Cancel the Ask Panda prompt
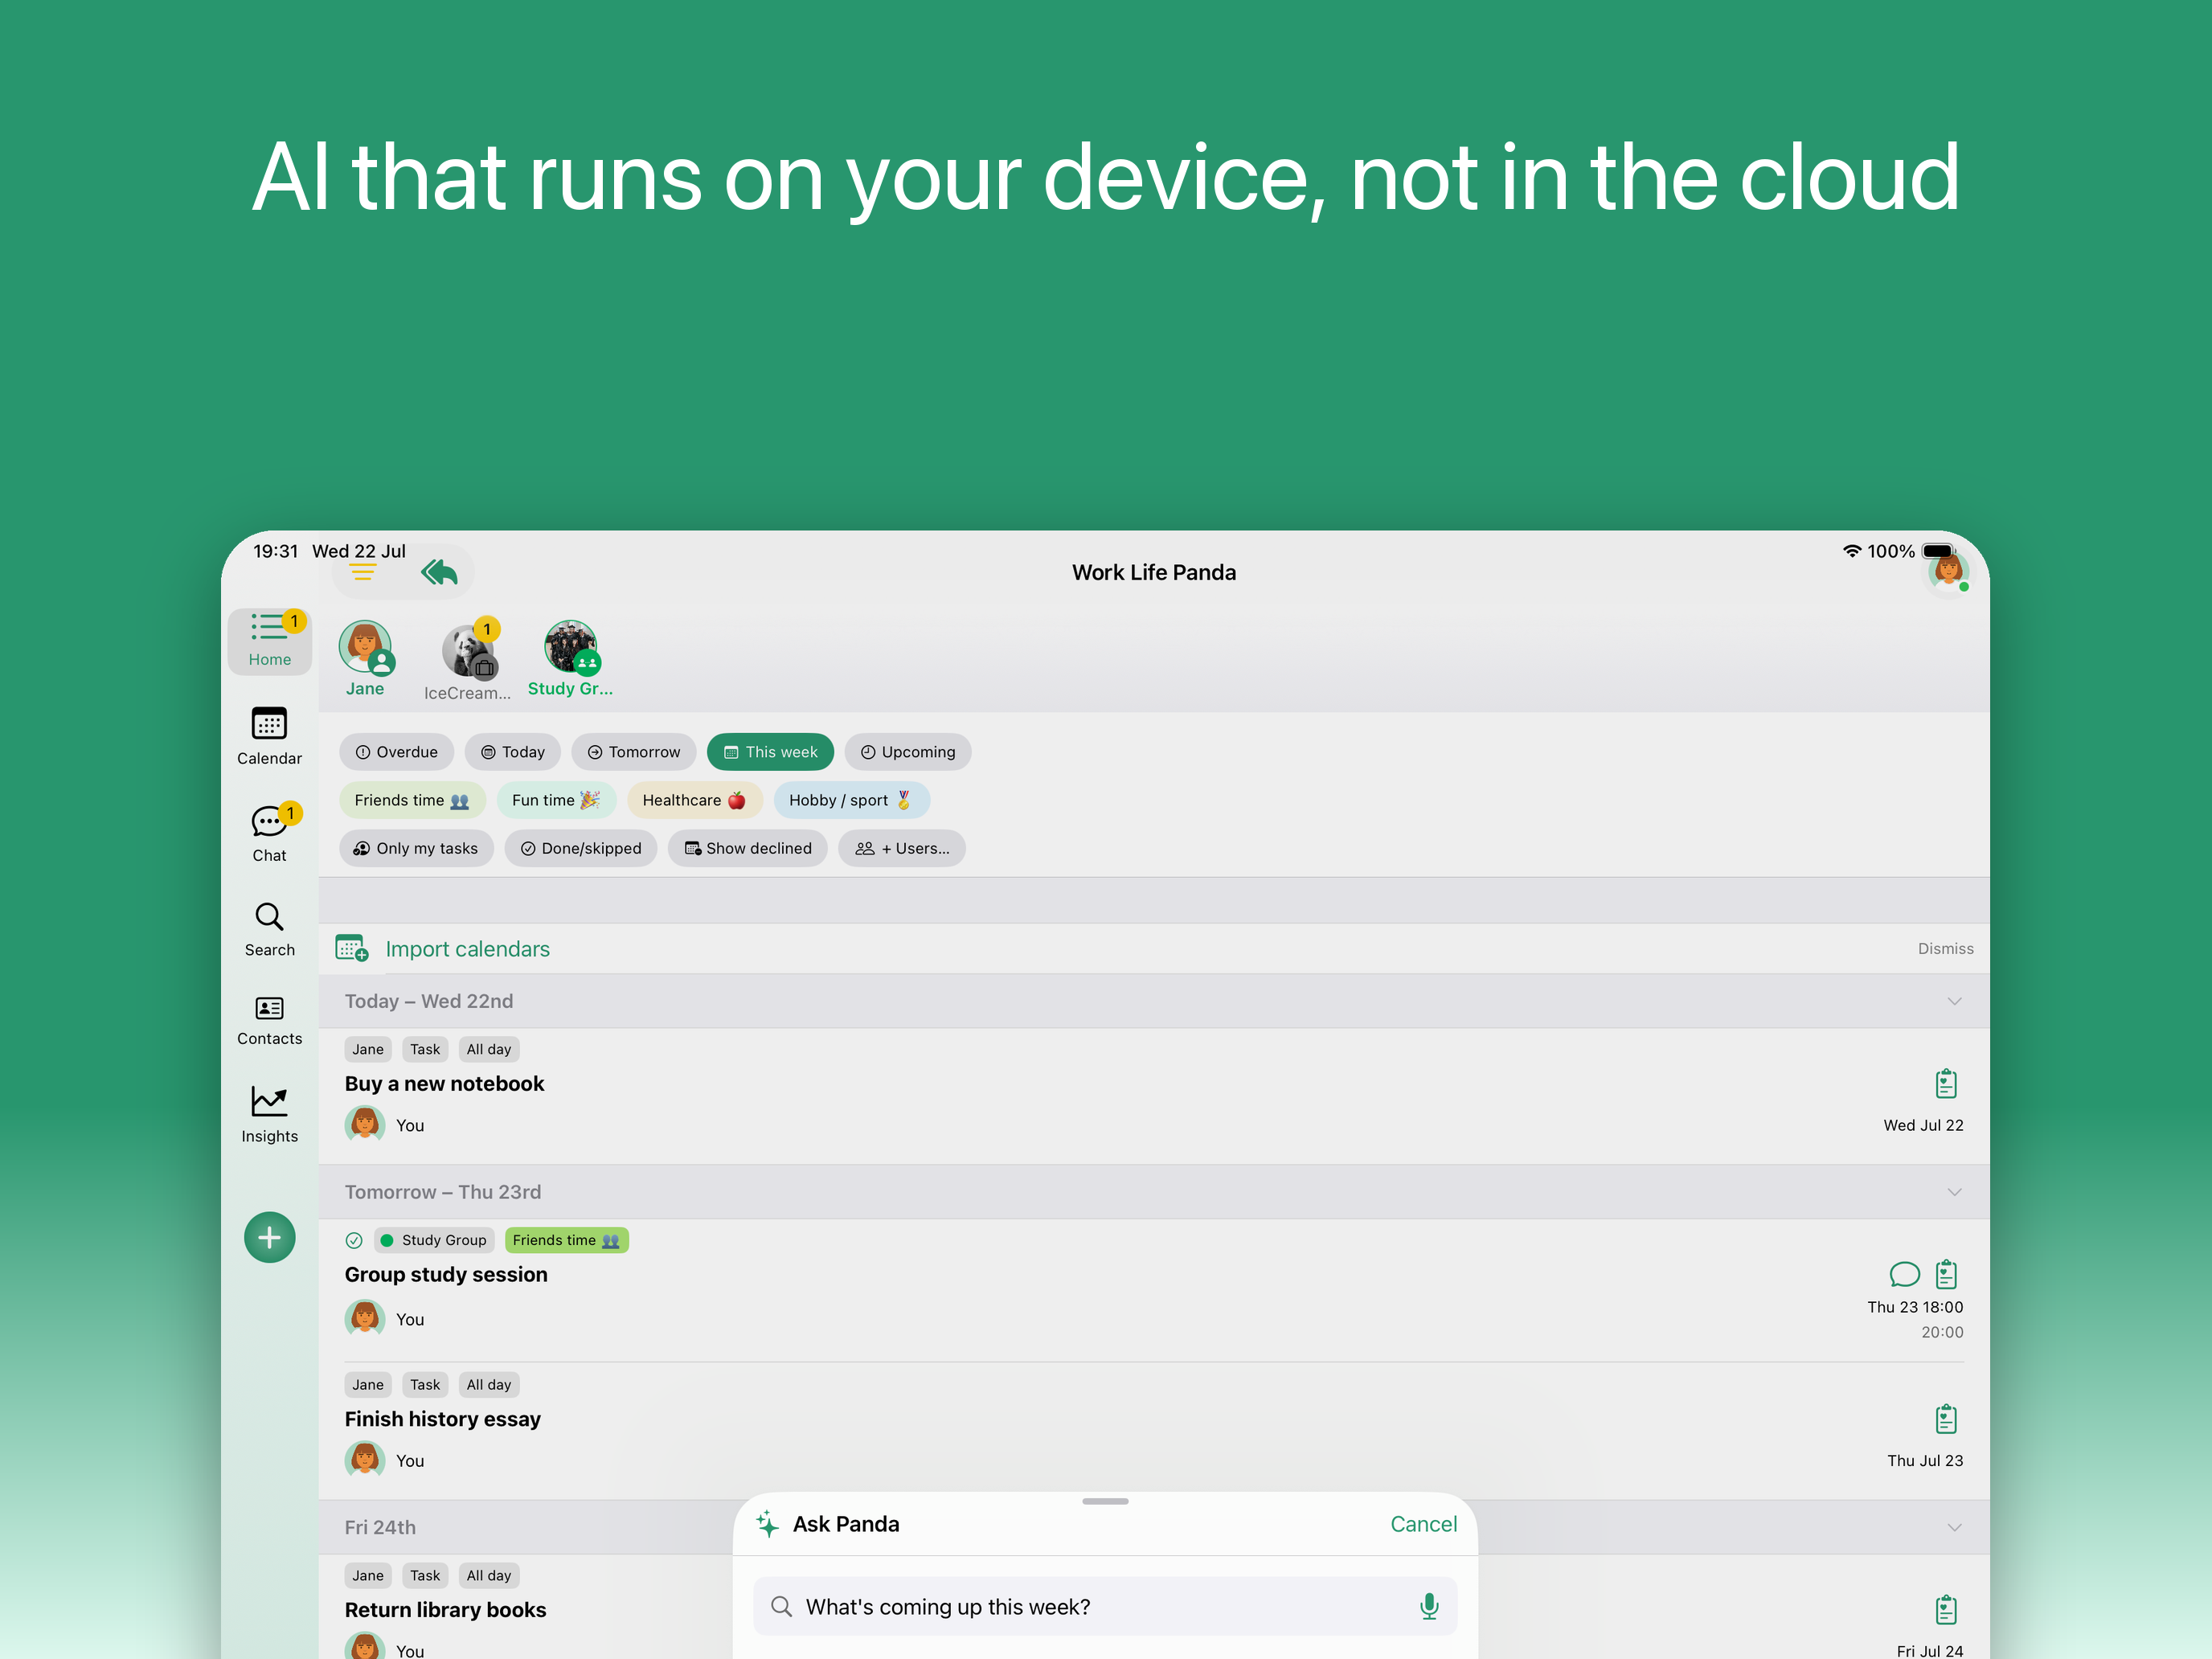The image size is (2212, 1659). point(1423,1524)
